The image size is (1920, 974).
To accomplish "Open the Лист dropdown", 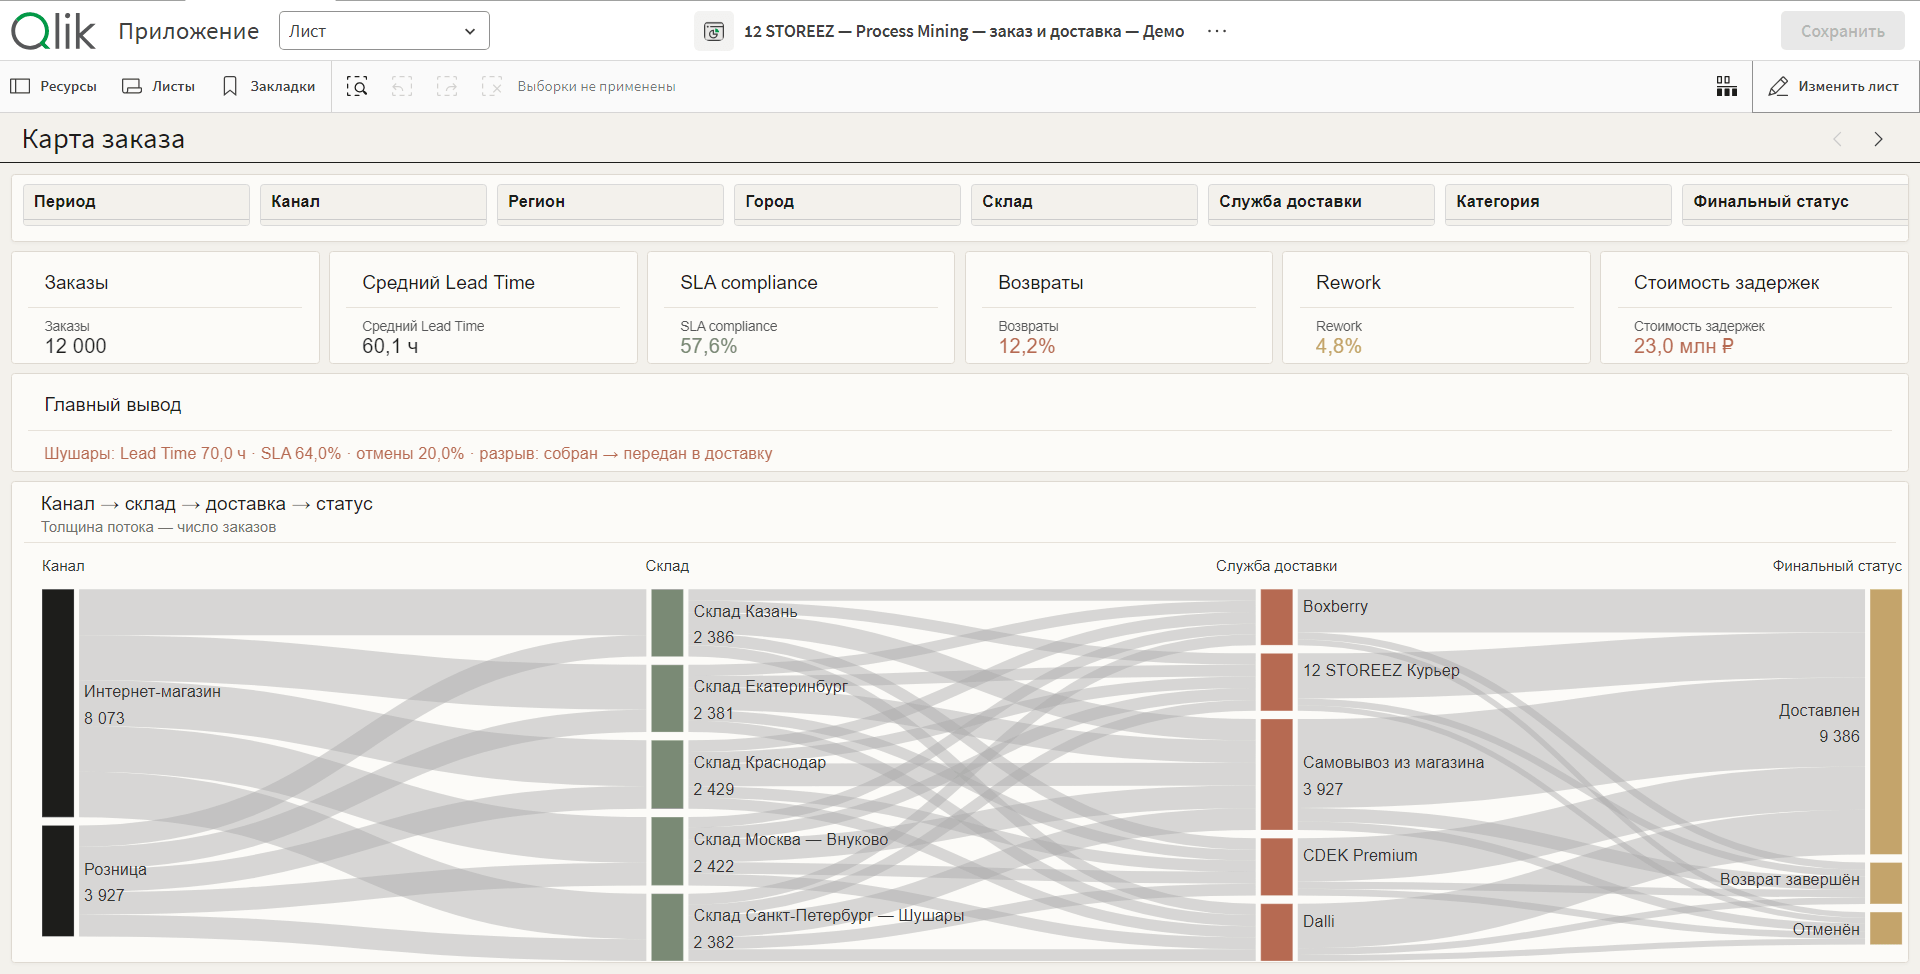I will 384,31.
